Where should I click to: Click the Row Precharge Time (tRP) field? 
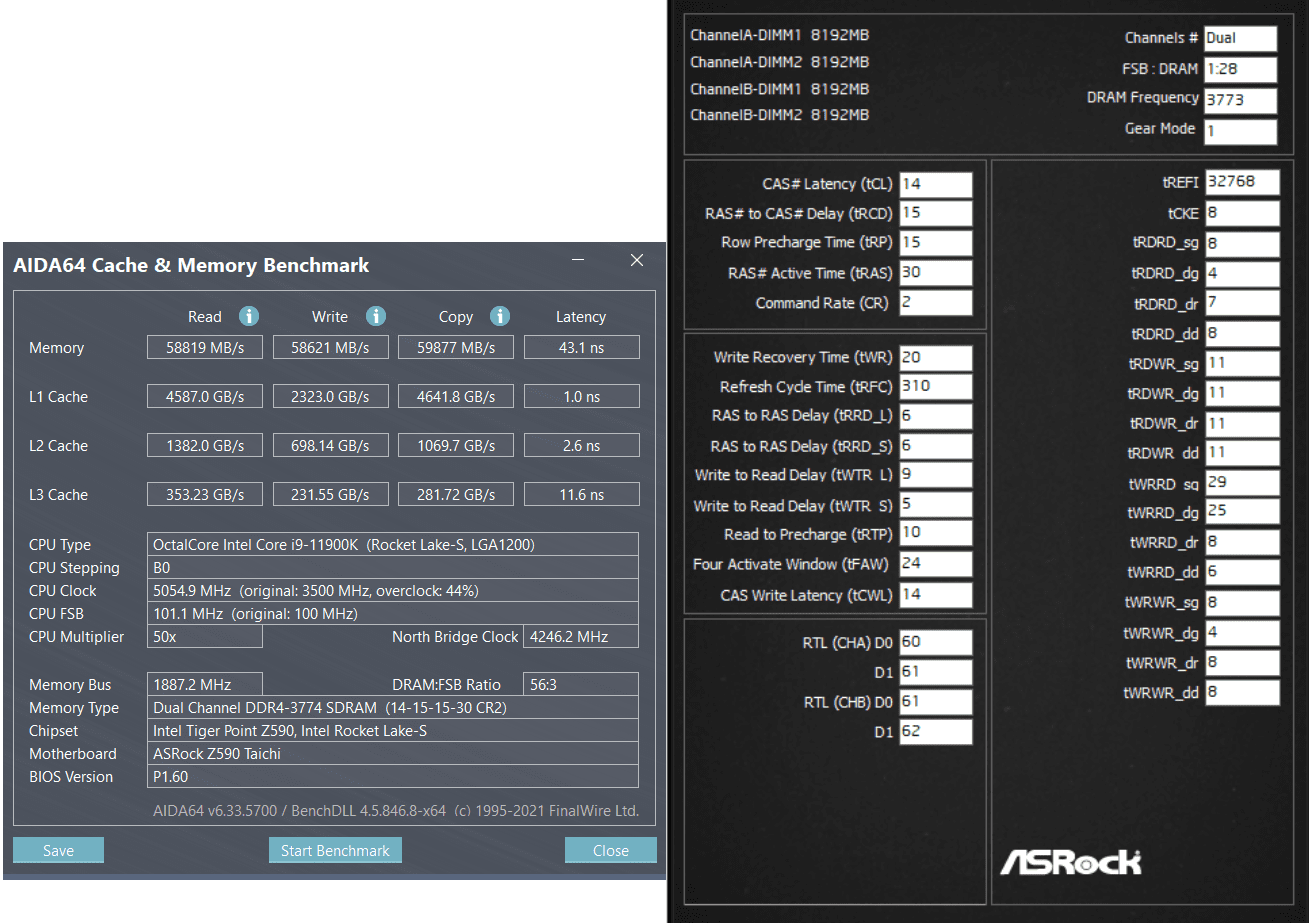pyautogui.click(x=935, y=243)
